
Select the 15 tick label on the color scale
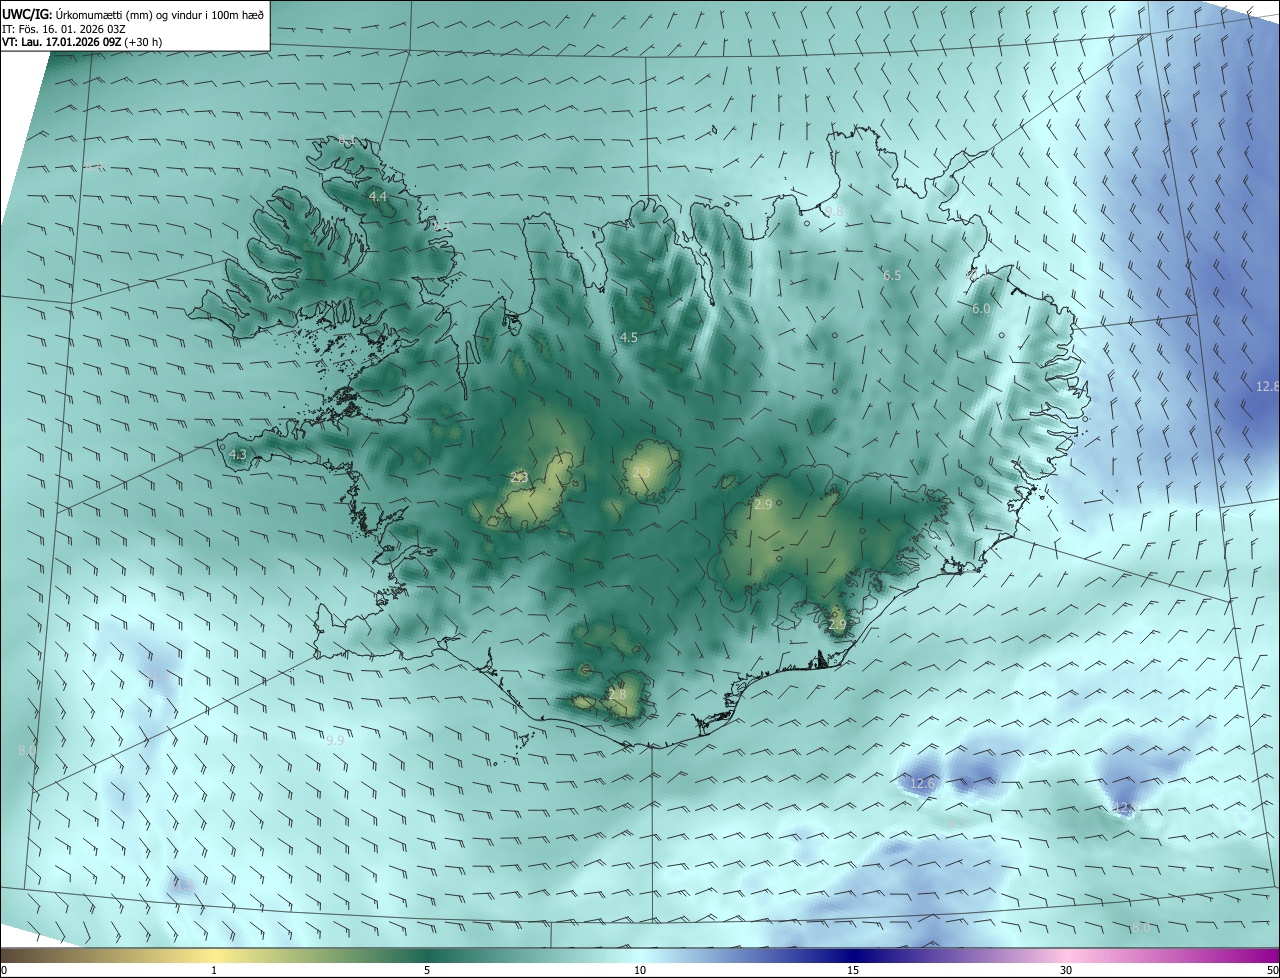click(853, 970)
